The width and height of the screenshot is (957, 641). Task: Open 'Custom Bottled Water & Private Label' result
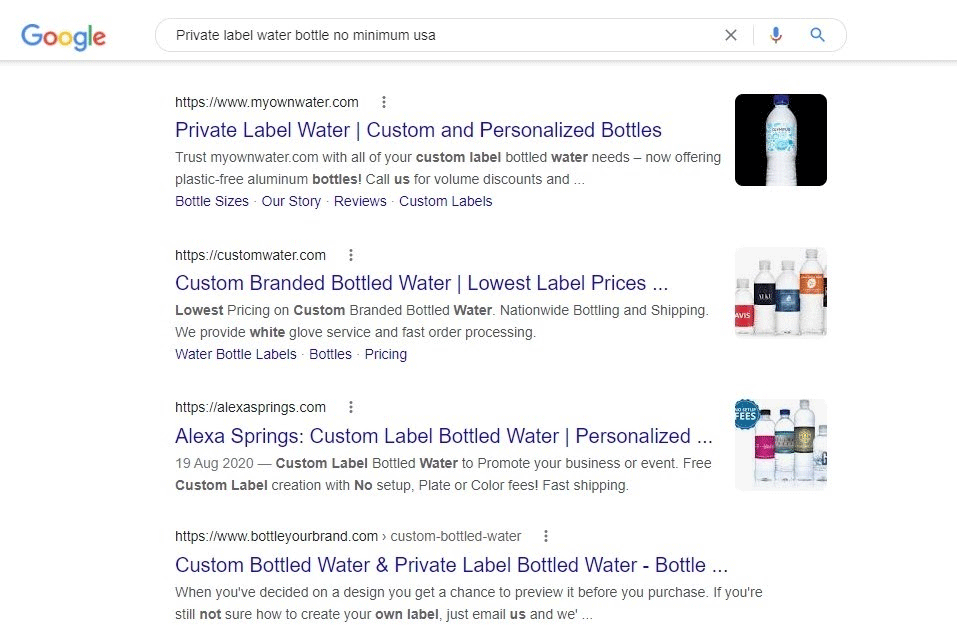(451, 564)
